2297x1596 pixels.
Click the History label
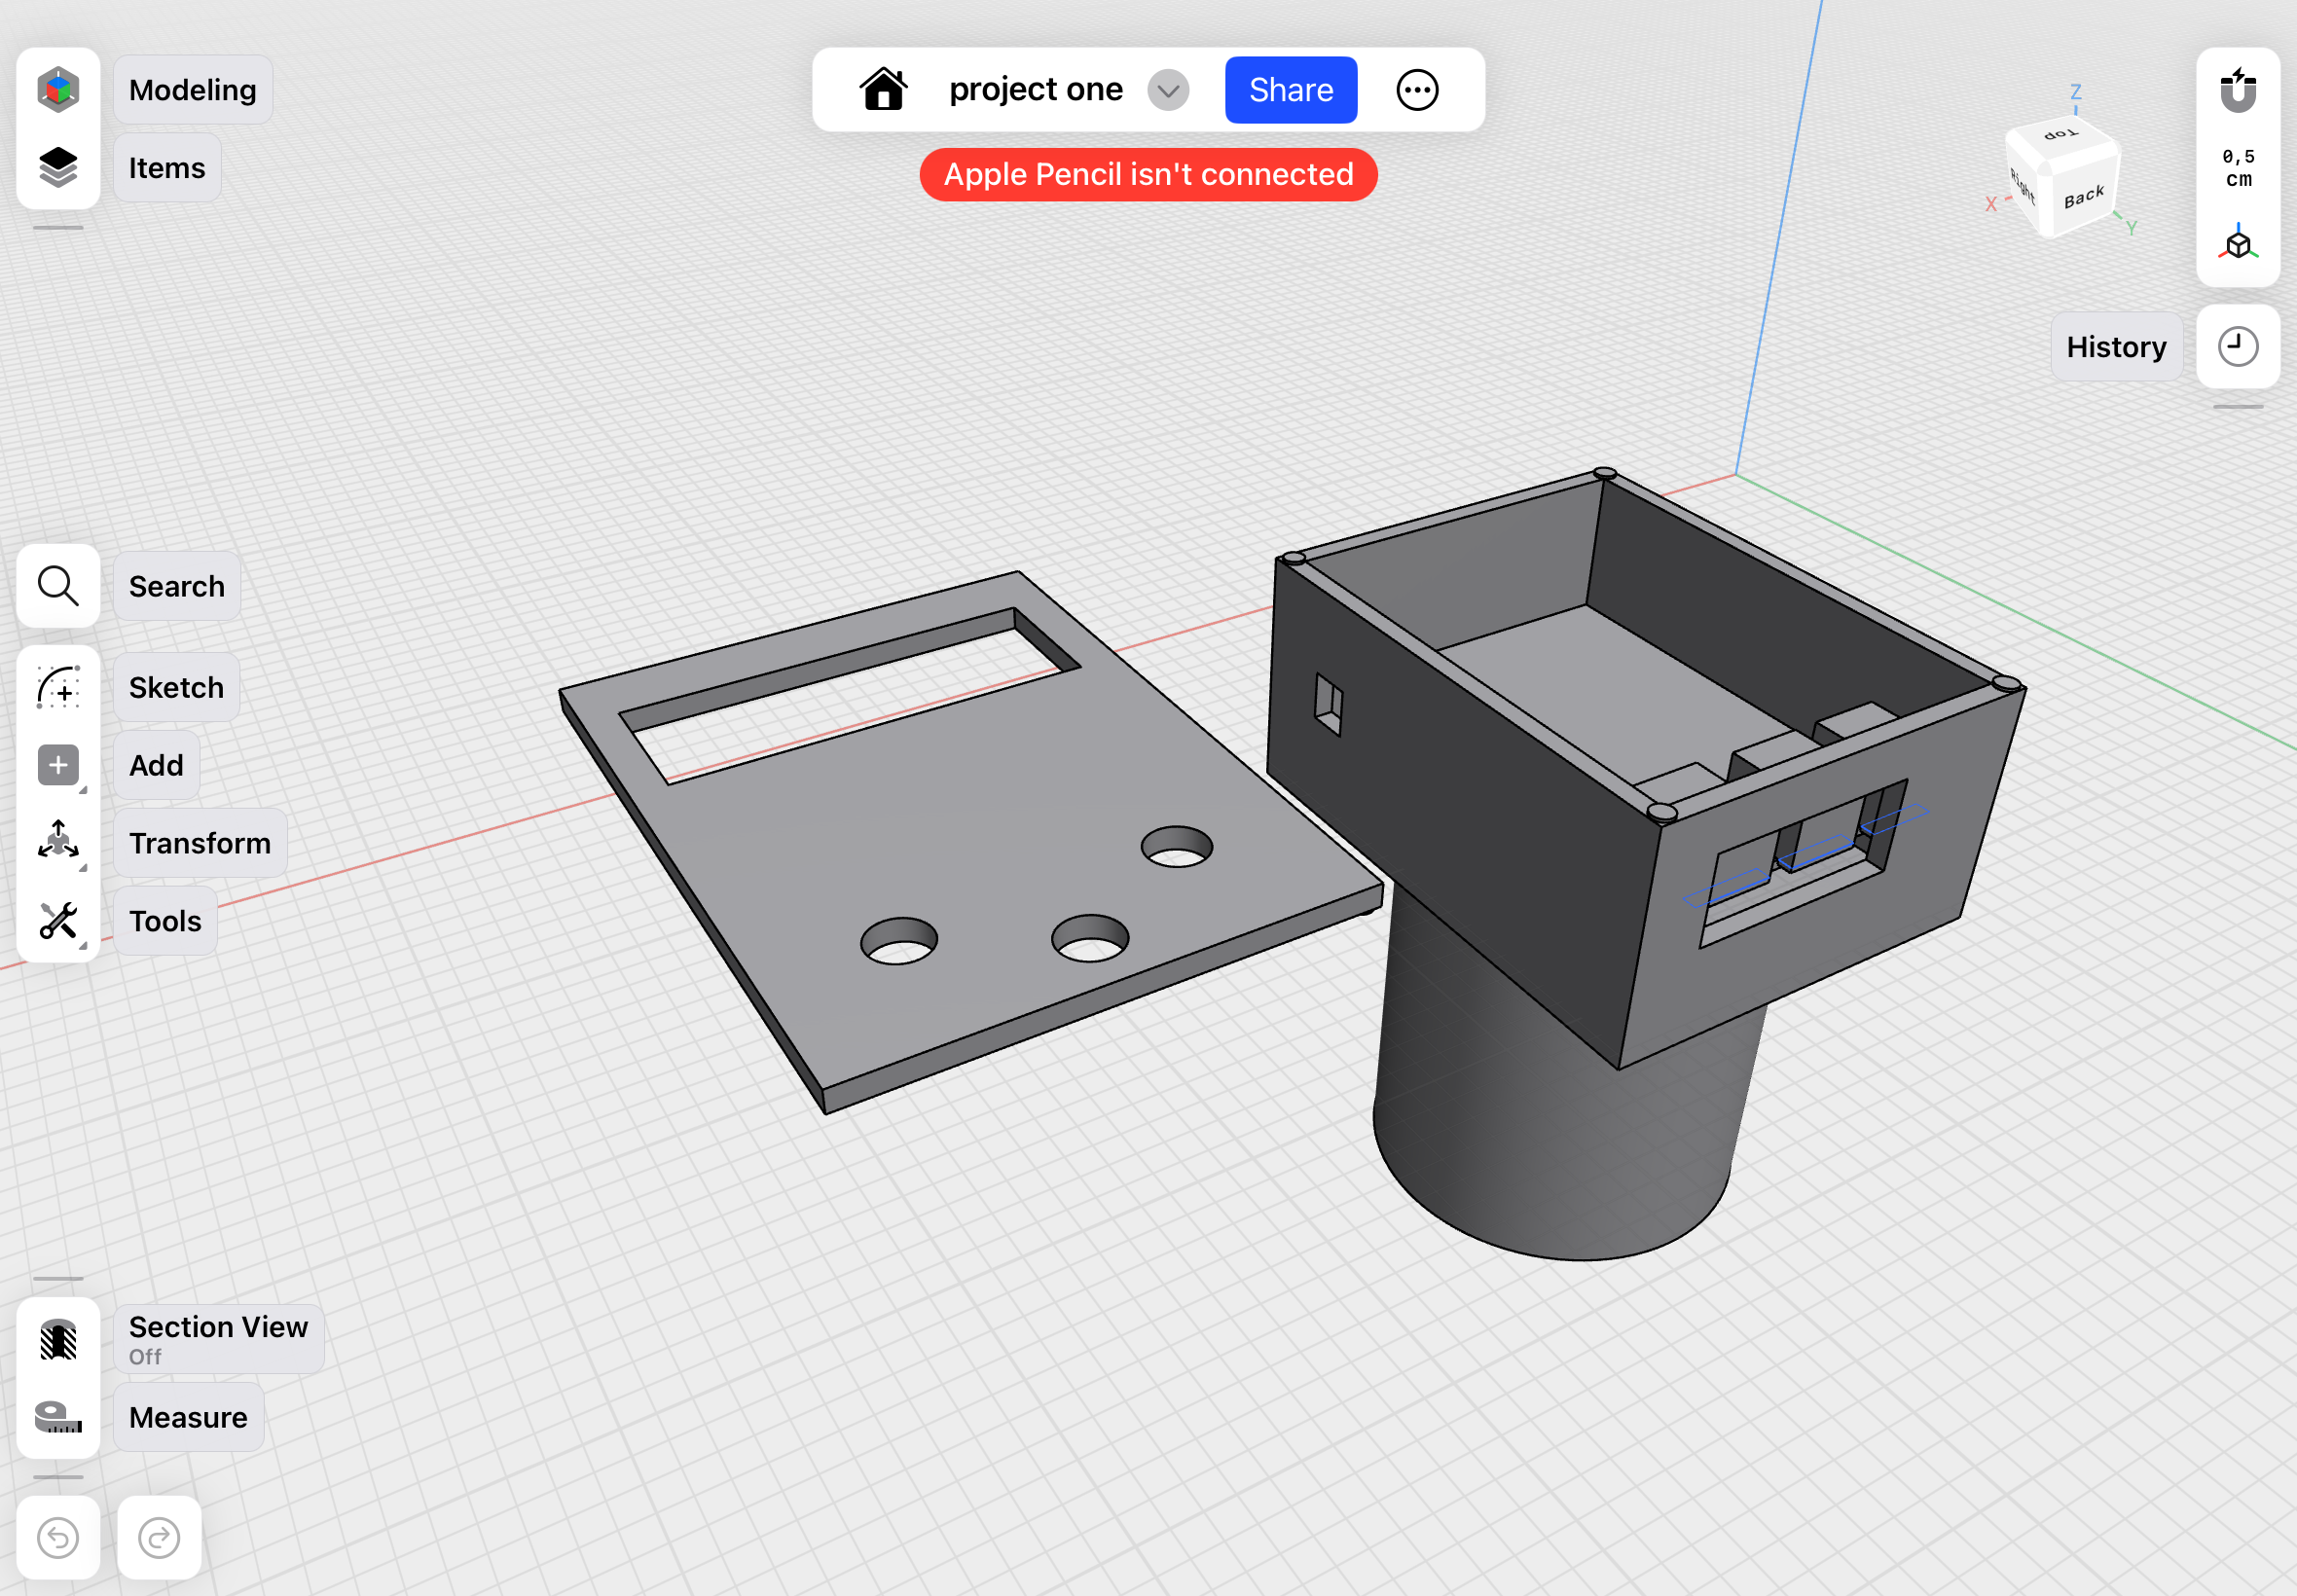click(2116, 347)
